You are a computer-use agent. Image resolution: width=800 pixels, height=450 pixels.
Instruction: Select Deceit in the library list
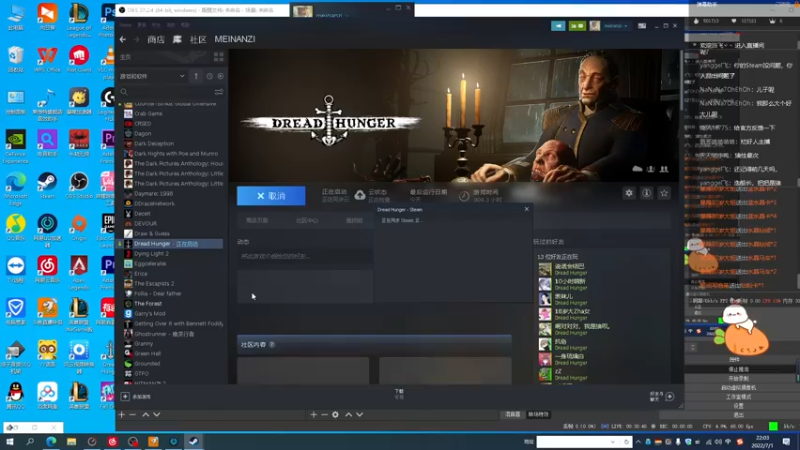click(x=142, y=214)
